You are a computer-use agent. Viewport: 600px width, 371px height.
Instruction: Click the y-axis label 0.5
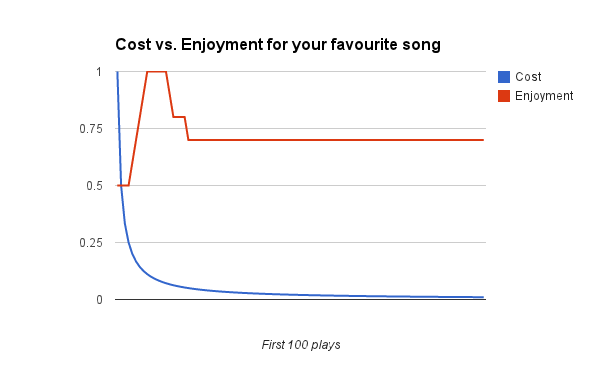[95, 186]
